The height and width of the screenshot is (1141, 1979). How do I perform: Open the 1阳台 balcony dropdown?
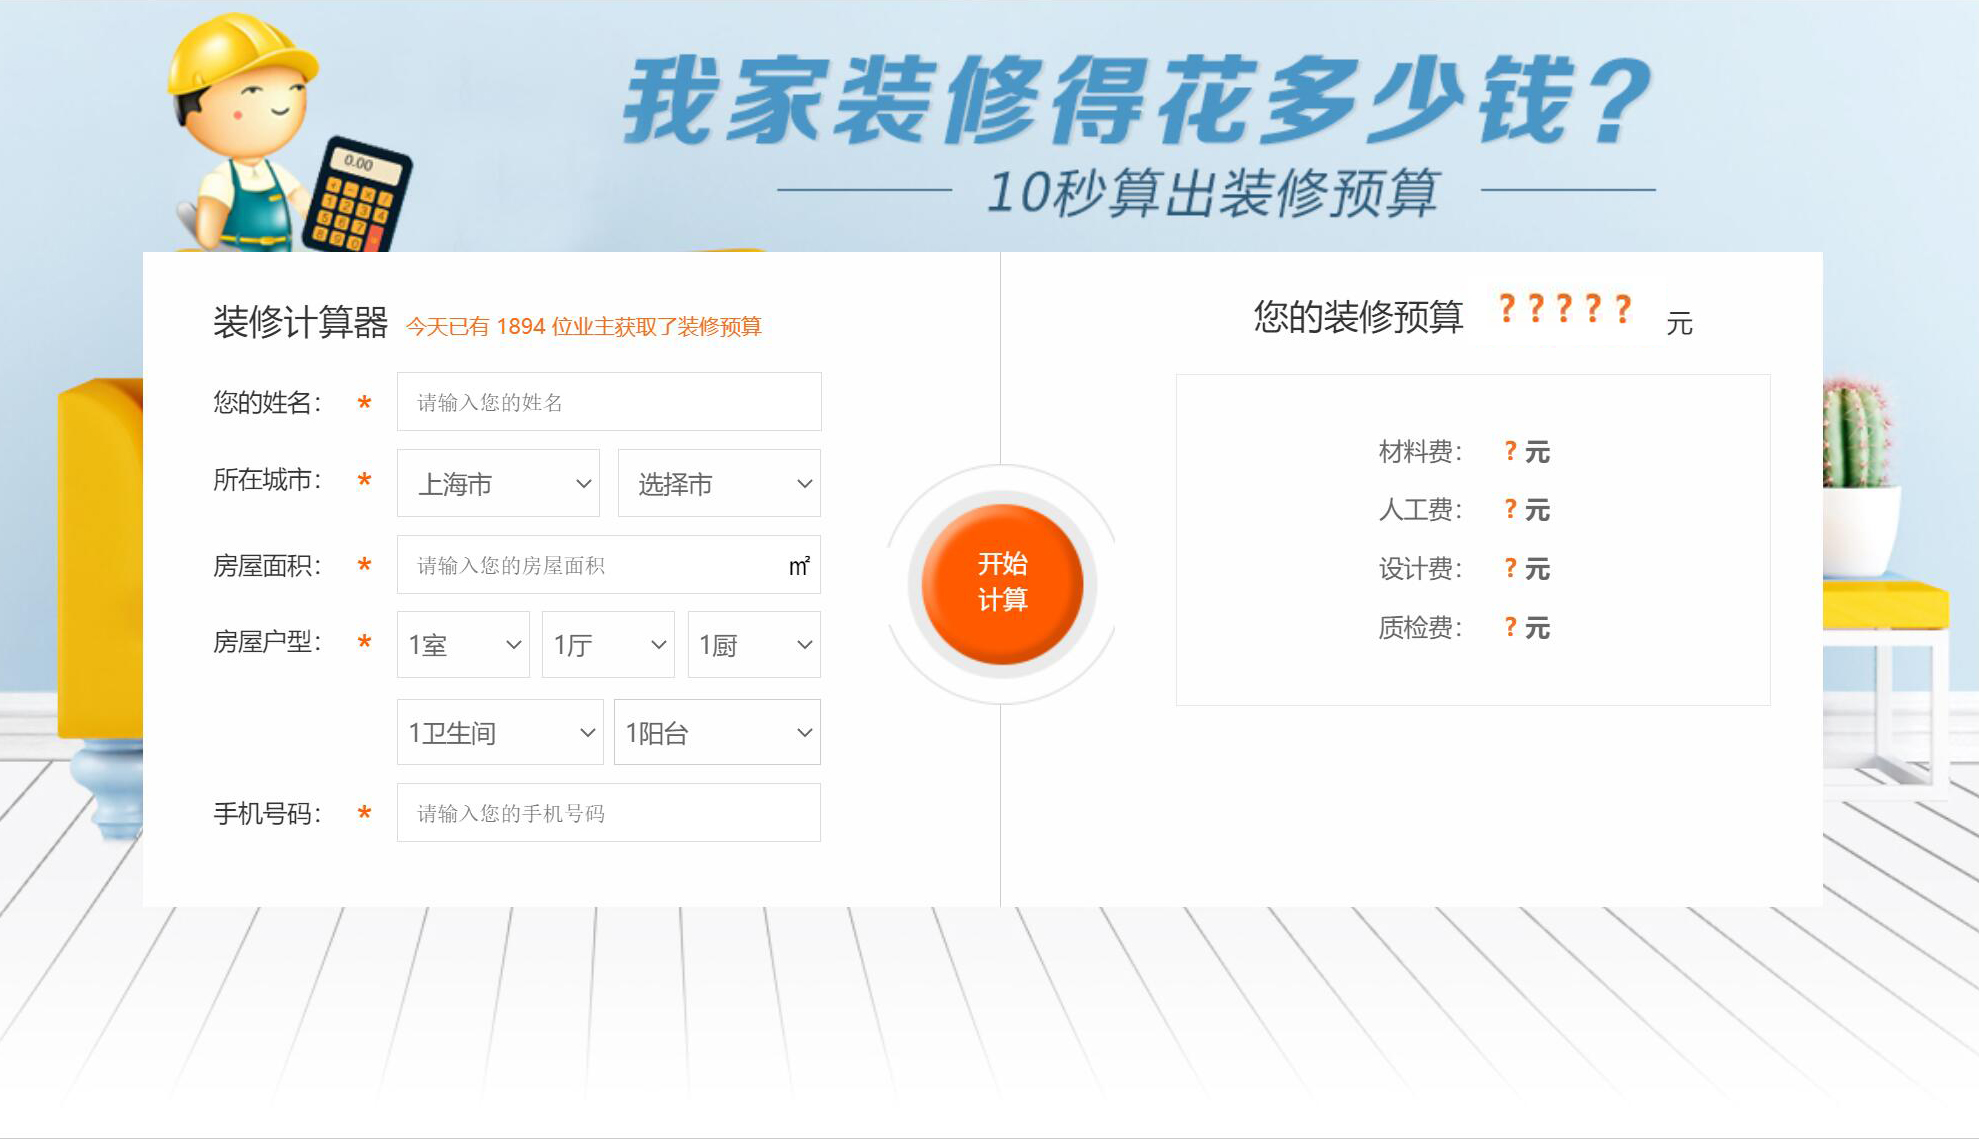716,732
